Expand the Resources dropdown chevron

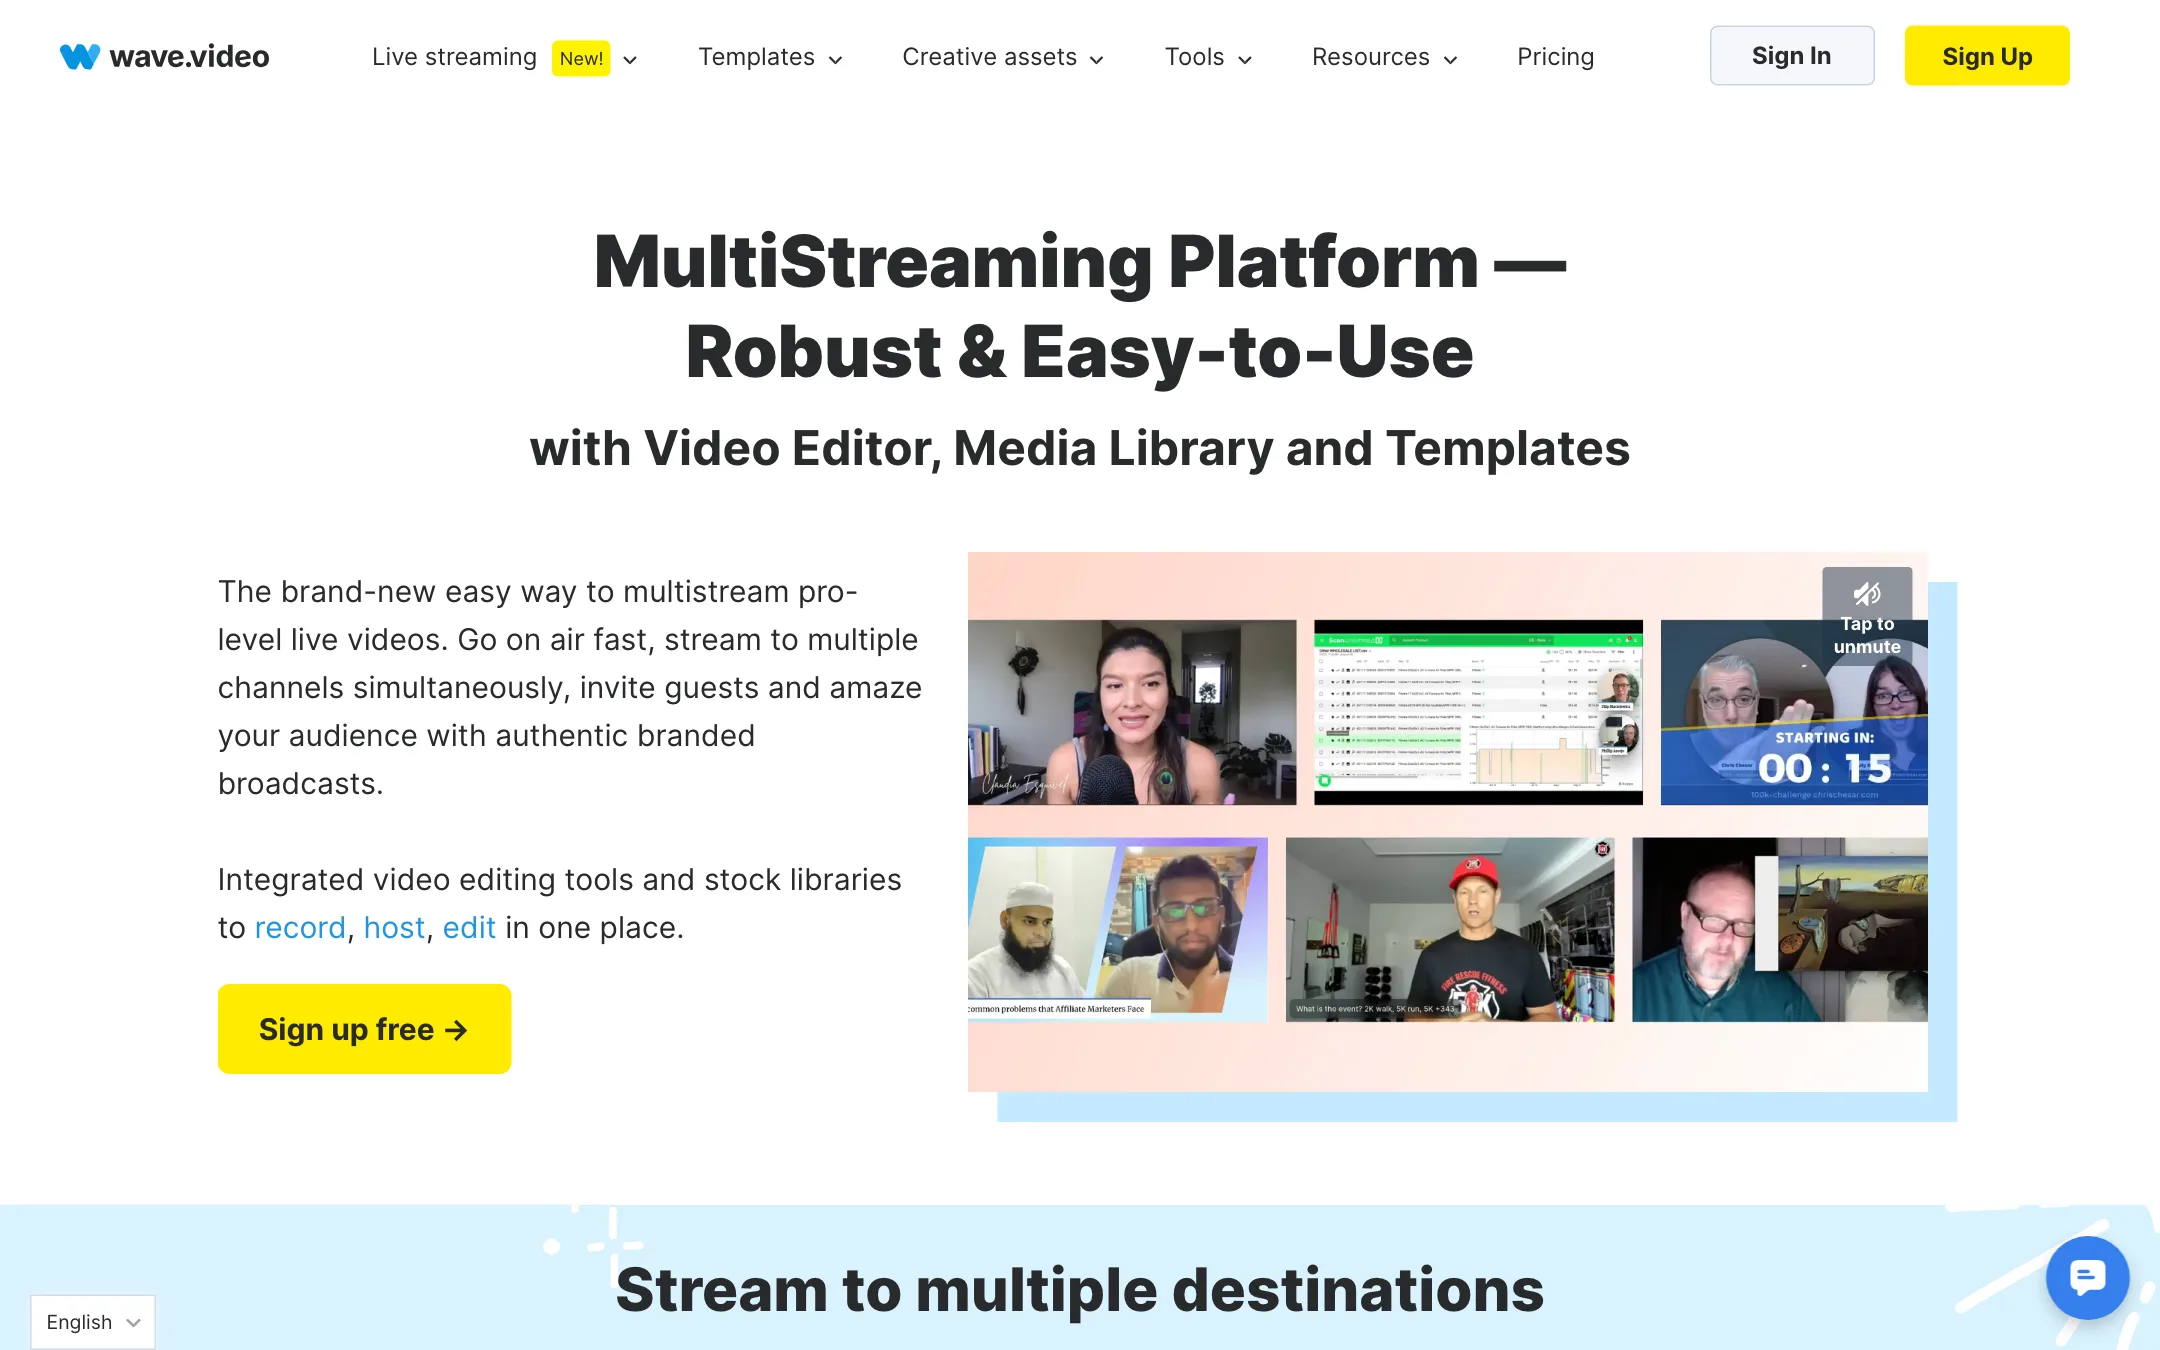(1451, 59)
